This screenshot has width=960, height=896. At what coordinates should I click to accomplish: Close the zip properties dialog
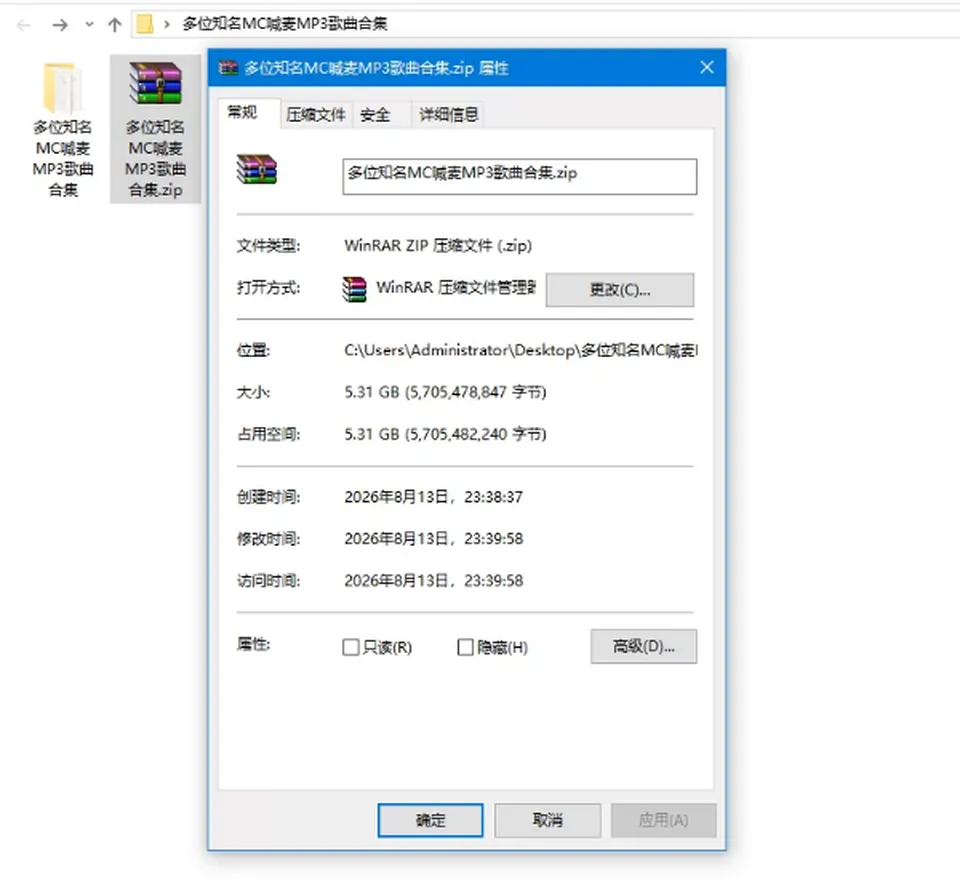[x=707, y=67]
